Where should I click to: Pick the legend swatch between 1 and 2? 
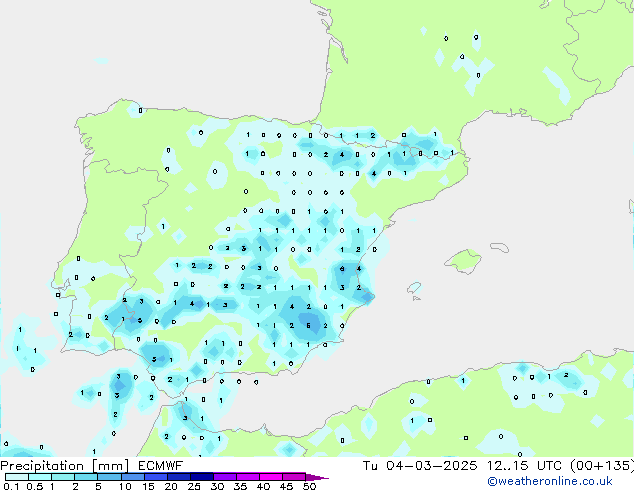click(63, 477)
